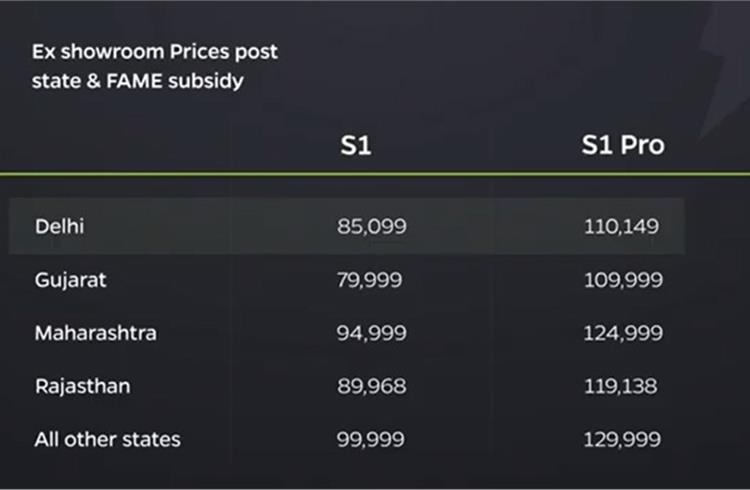Select Gujarat S1 price 79,999
Screen dimensions: 750x490
point(369,280)
